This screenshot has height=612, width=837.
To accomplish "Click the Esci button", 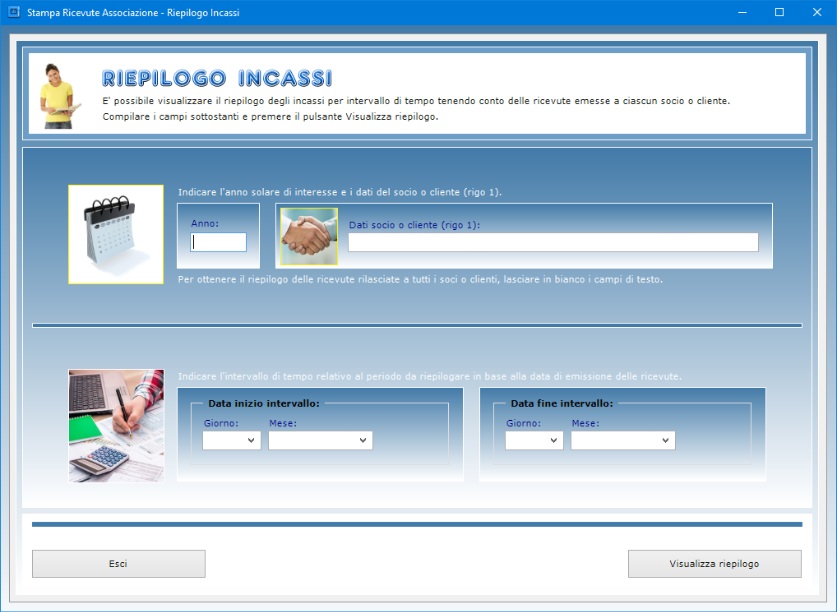I will (x=119, y=564).
